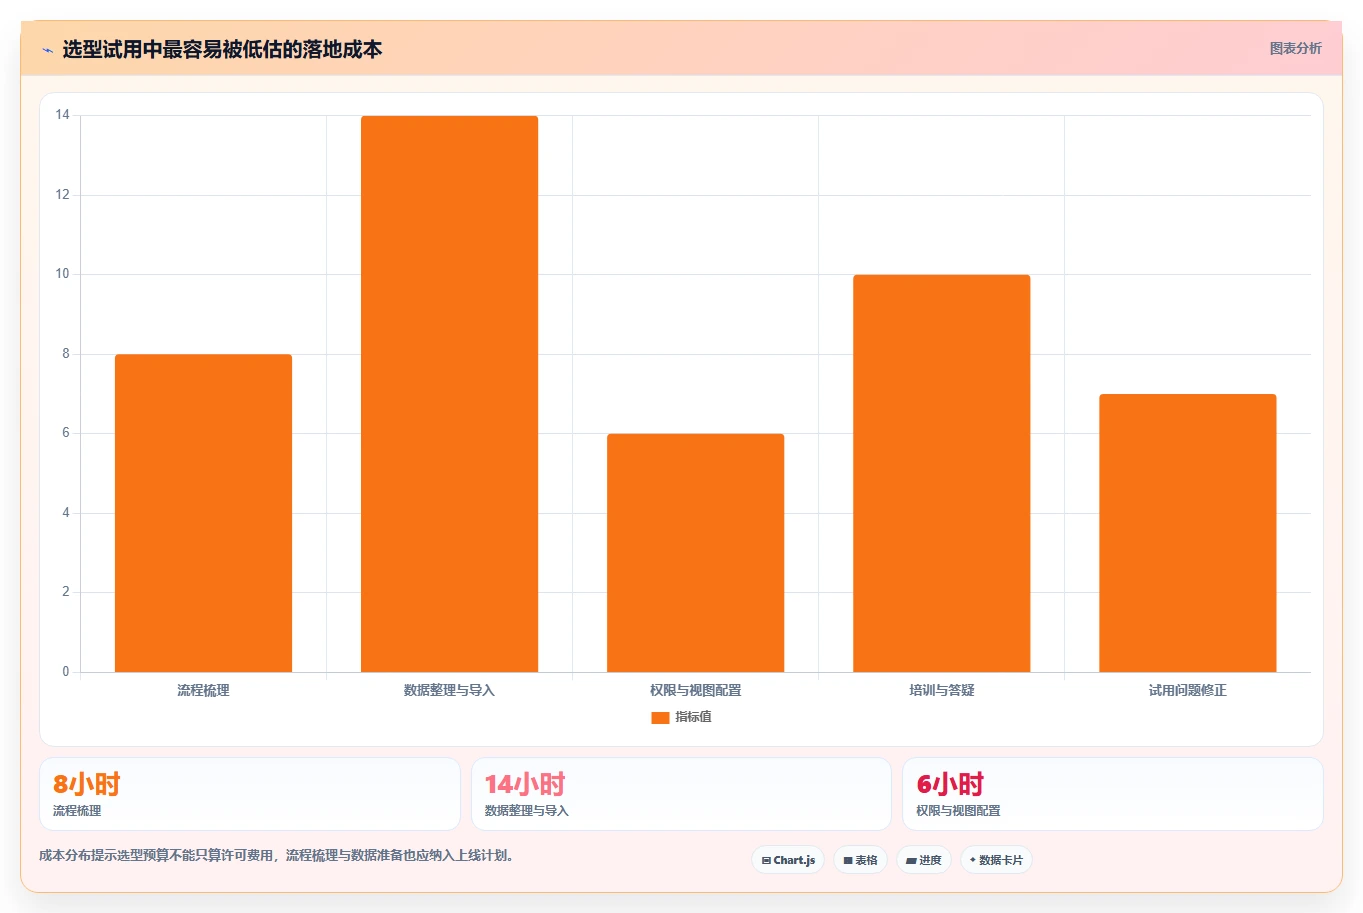Open the 14小时 数据整理与导入 data card
The width and height of the screenshot is (1363, 913).
(x=681, y=794)
